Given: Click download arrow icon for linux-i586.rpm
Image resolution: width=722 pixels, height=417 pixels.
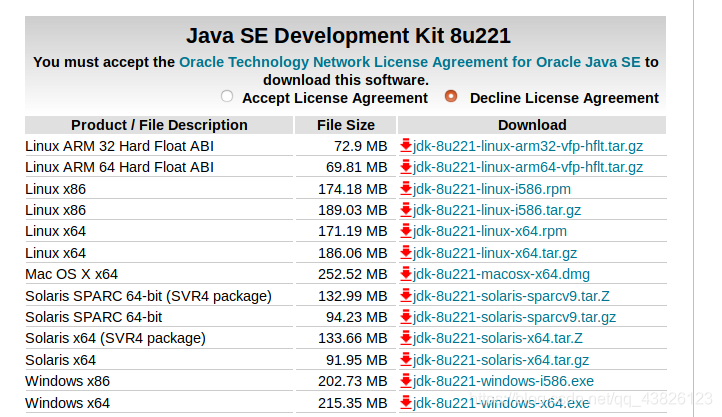Looking at the screenshot, I should (x=406, y=189).
